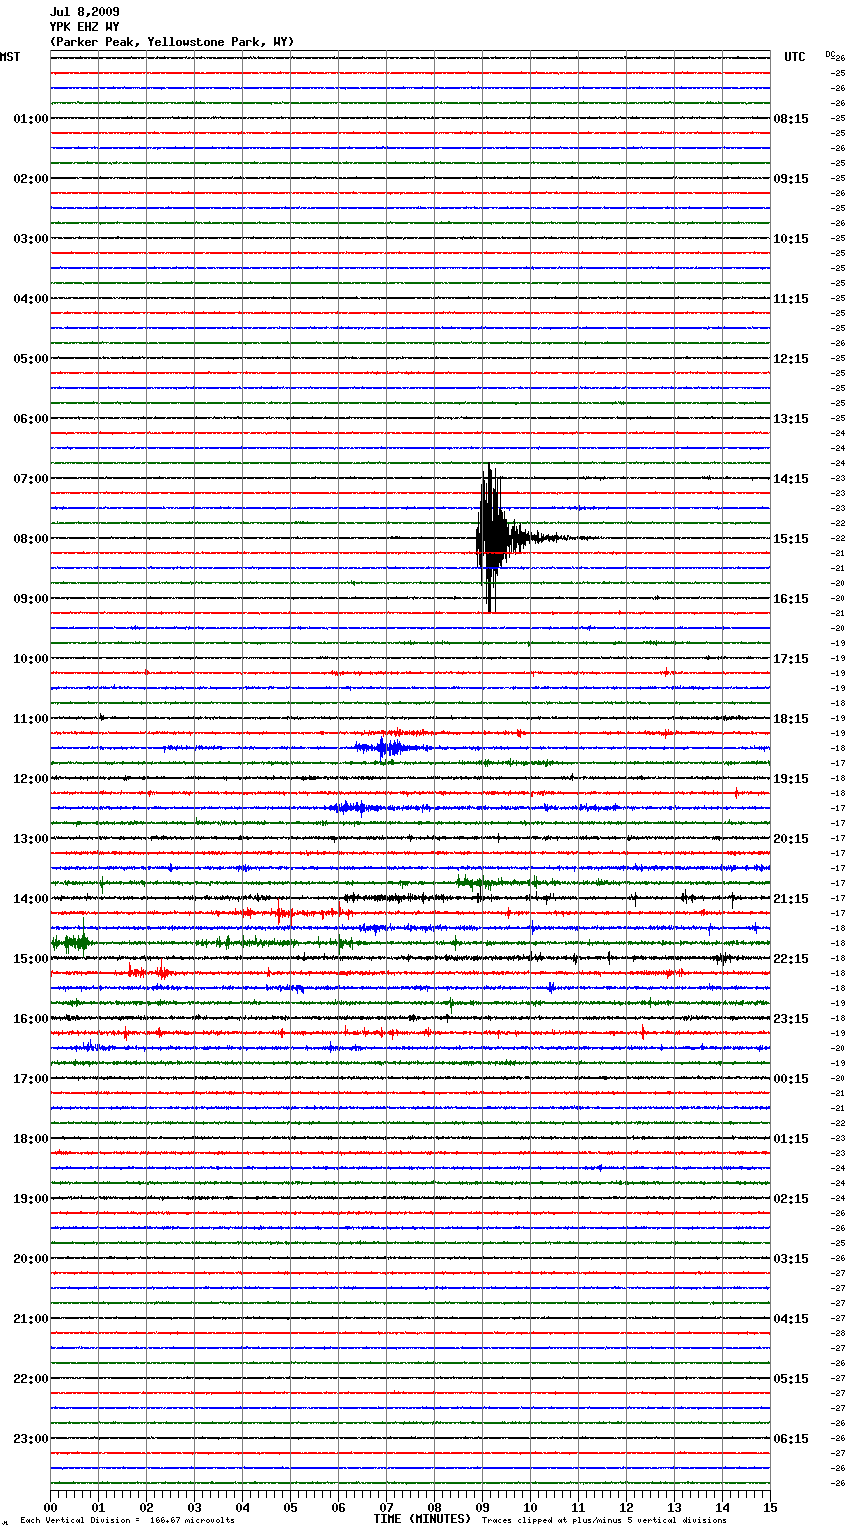Click the 17:15 UTC time label

pos(791,659)
